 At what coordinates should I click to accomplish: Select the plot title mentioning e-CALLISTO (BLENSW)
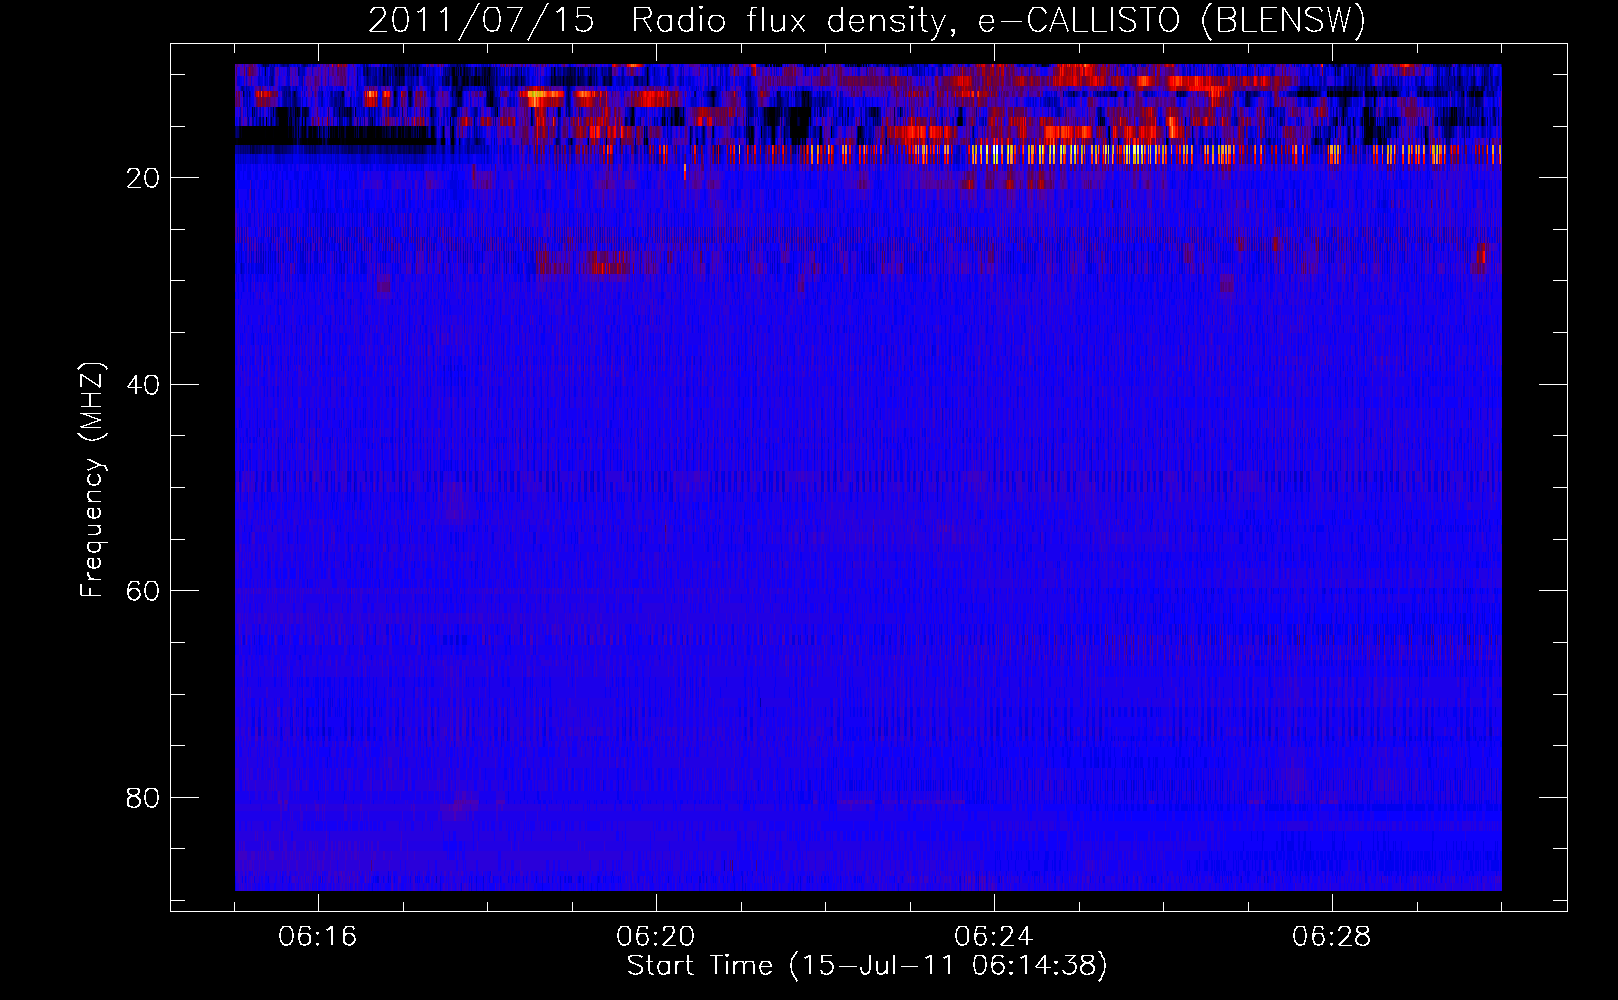click(867, 20)
